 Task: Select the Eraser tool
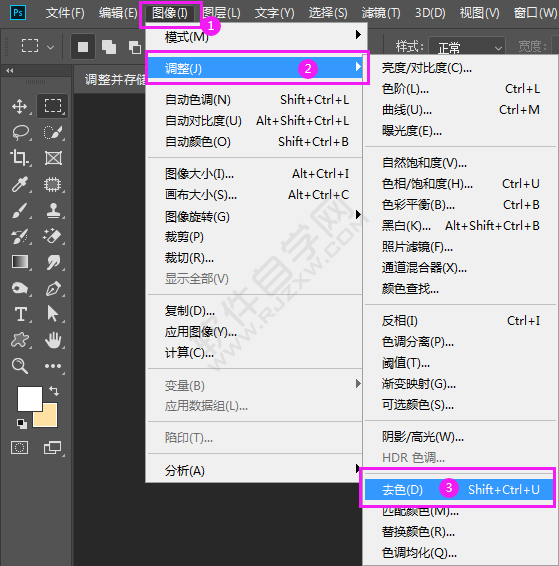click(53, 236)
